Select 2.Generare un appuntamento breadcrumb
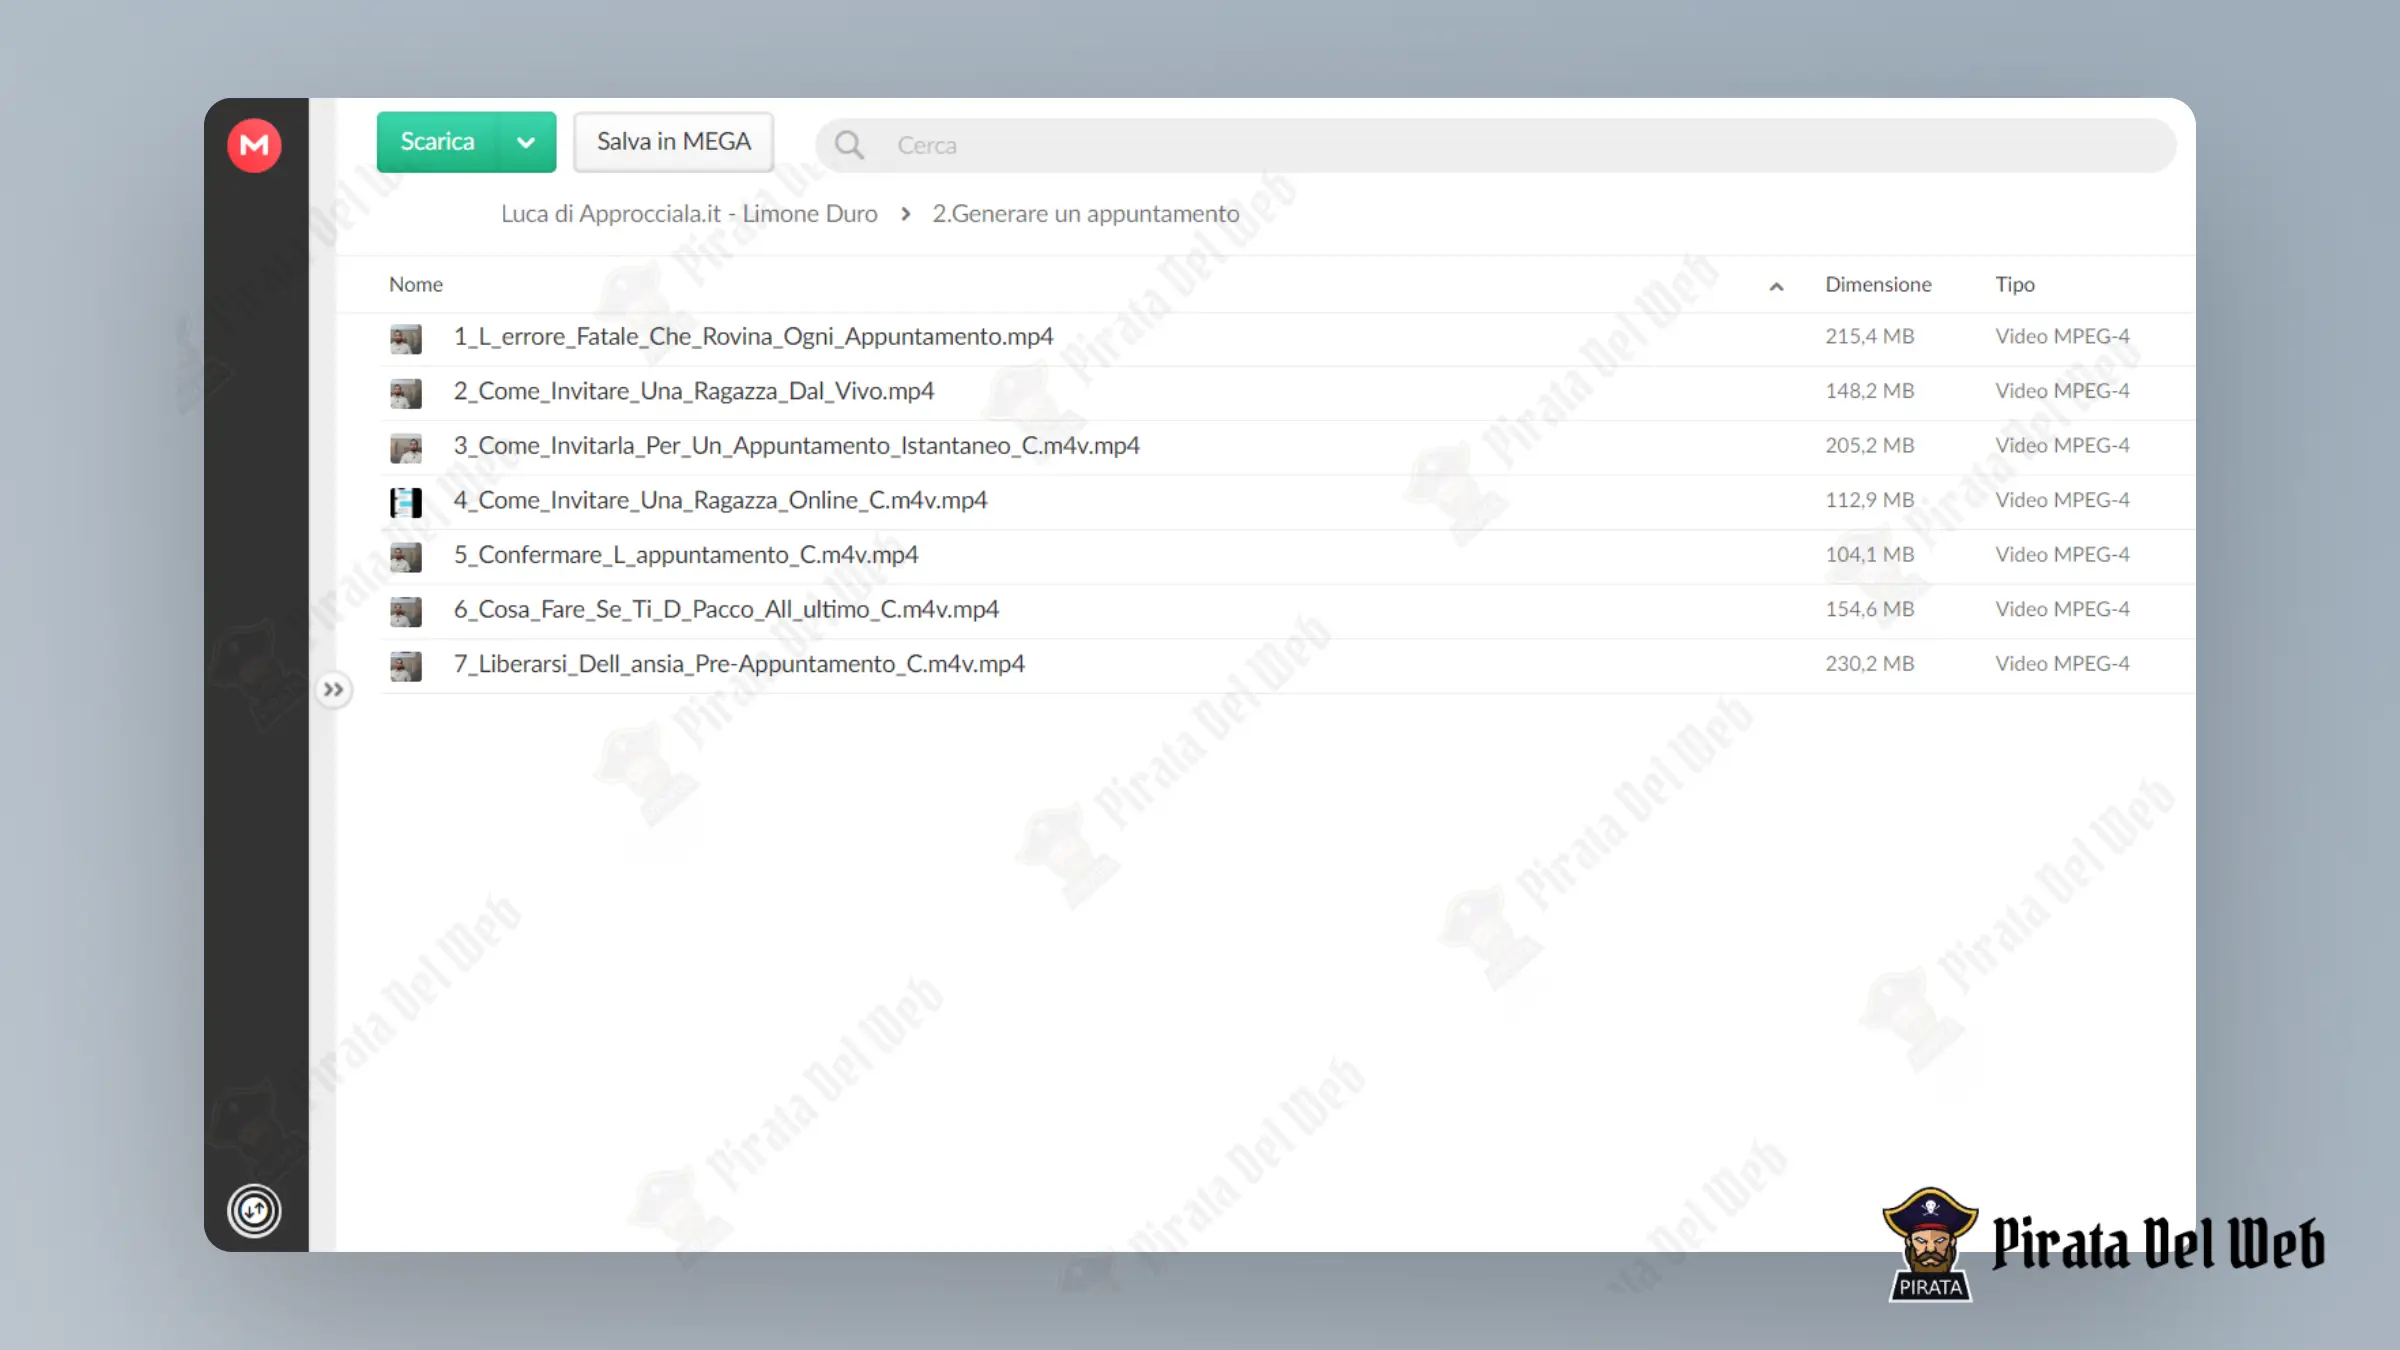Screen dimensions: 2400x1350 click(x=1086, y=214)
